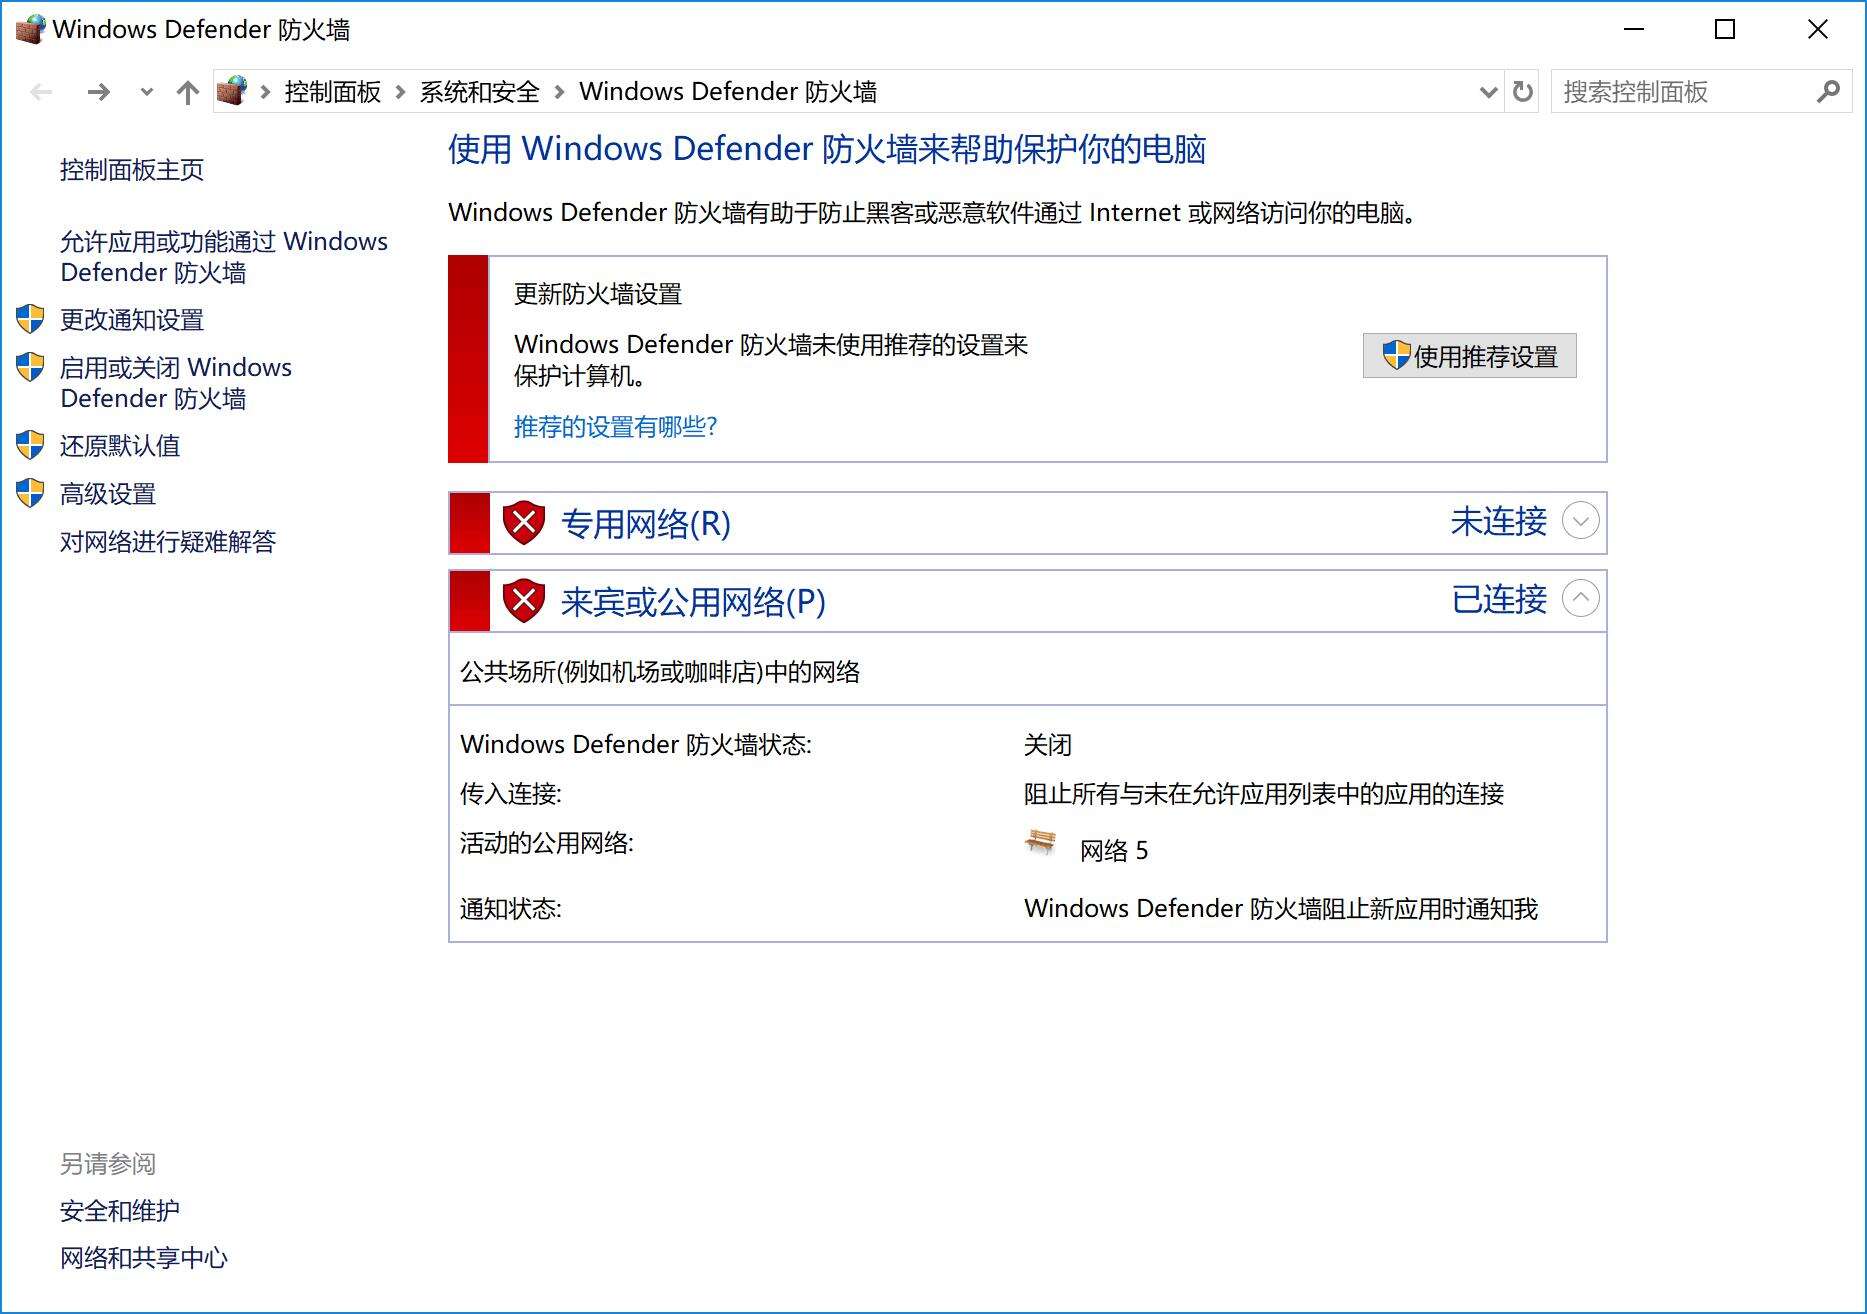Click the forward navigation arrow
This screenshot has width=1867, height=1314.
98,92
